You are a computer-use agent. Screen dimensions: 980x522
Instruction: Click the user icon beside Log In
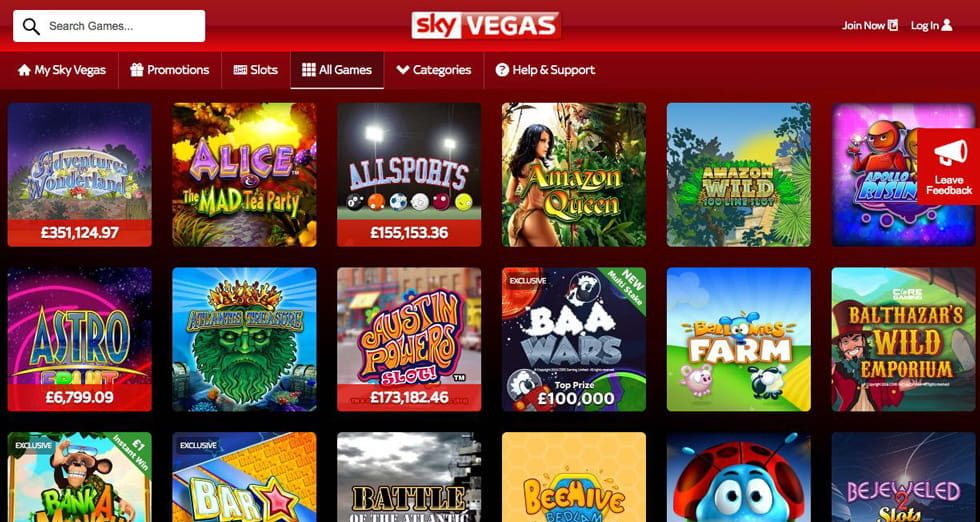[947, 25]
